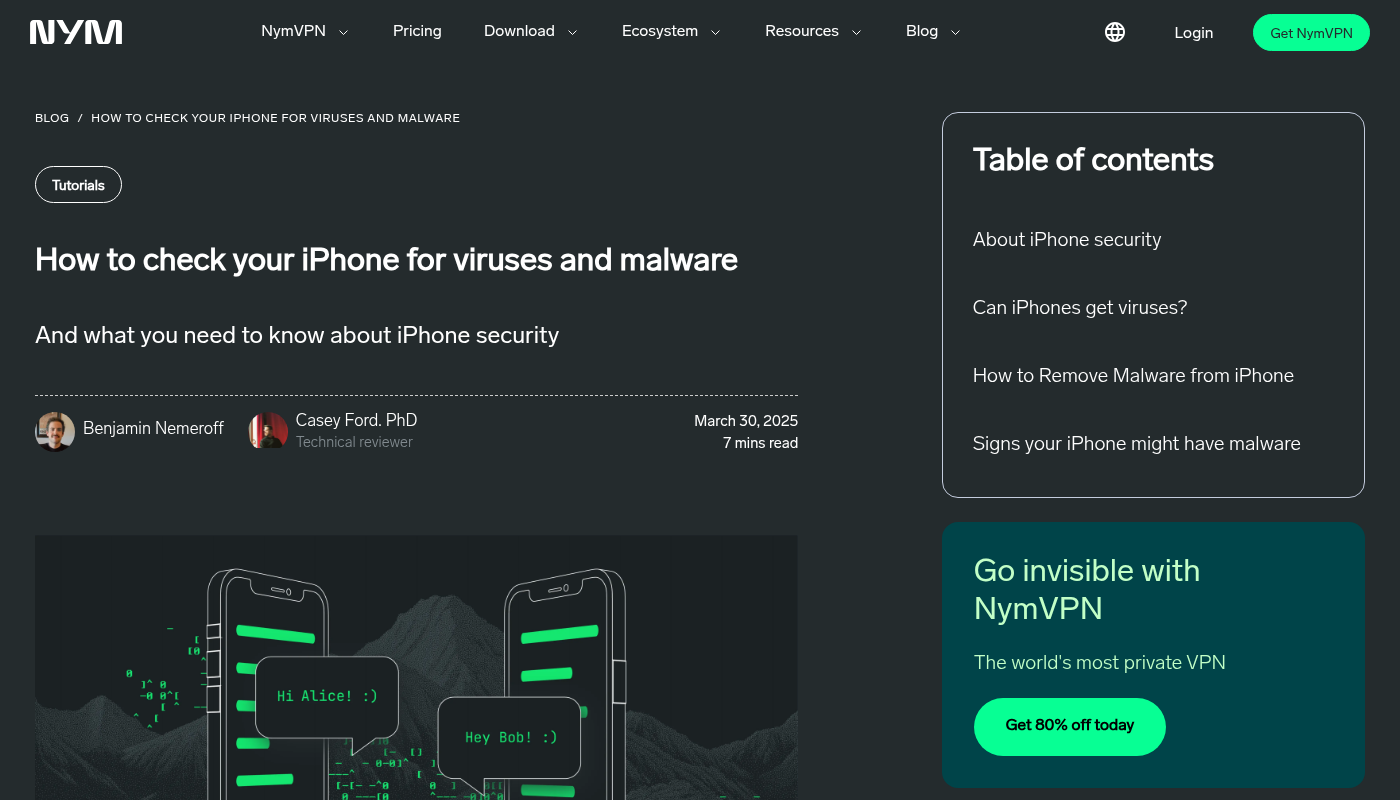Image resolution: width=1400 pixels, height=800 pixels.
Task: Click the Get 80% off today button
Action: [1069, 726]
